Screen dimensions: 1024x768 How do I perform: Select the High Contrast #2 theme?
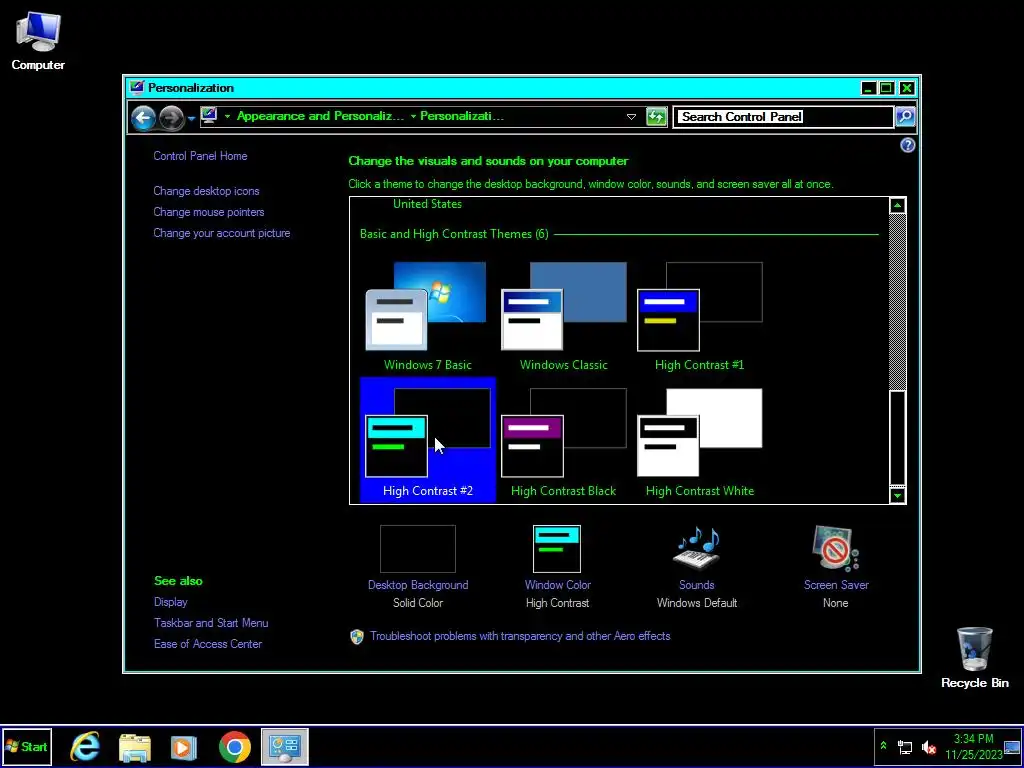(x=428, y=440)
